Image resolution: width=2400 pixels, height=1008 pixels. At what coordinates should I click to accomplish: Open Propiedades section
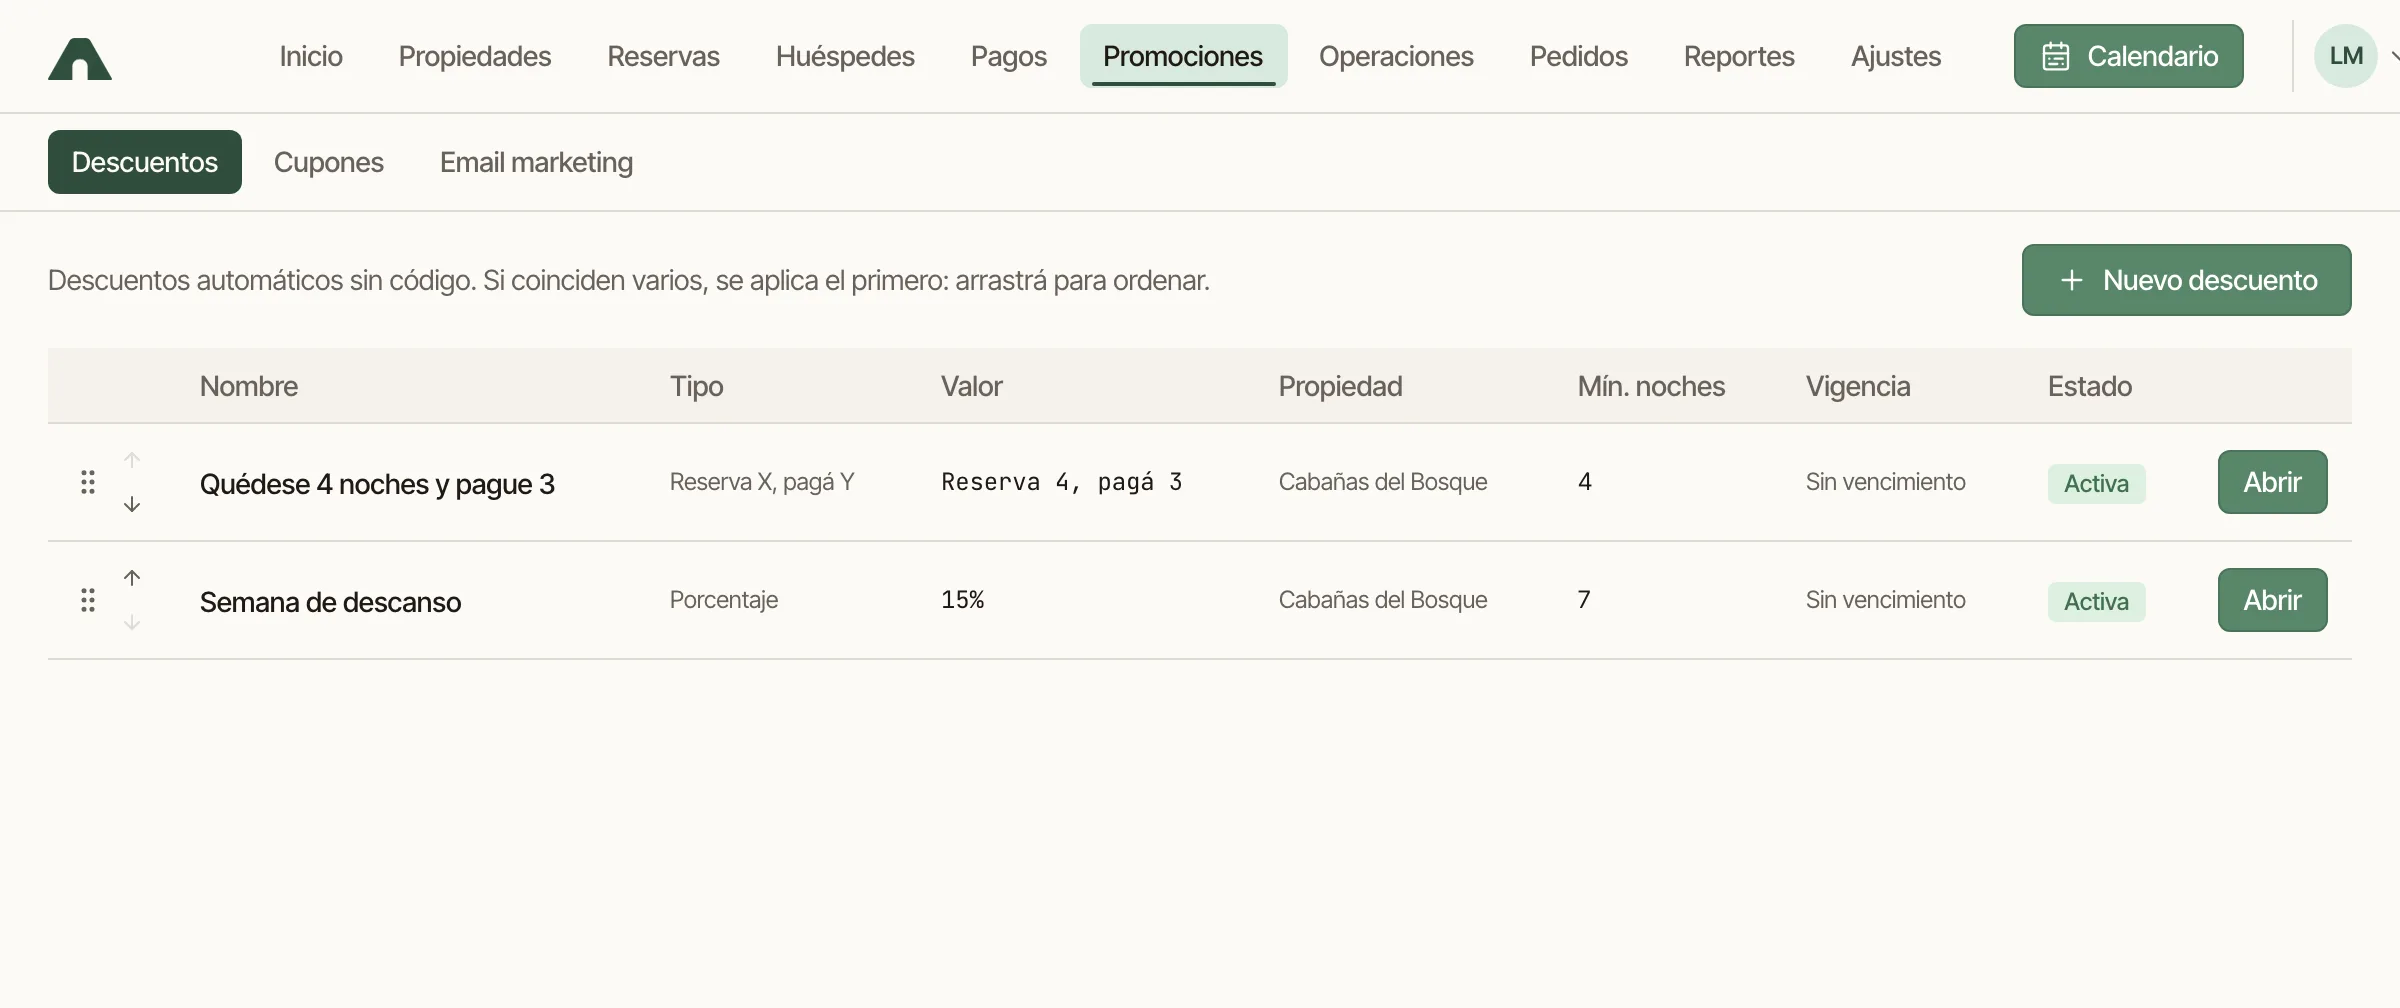[x=475, y=56]
